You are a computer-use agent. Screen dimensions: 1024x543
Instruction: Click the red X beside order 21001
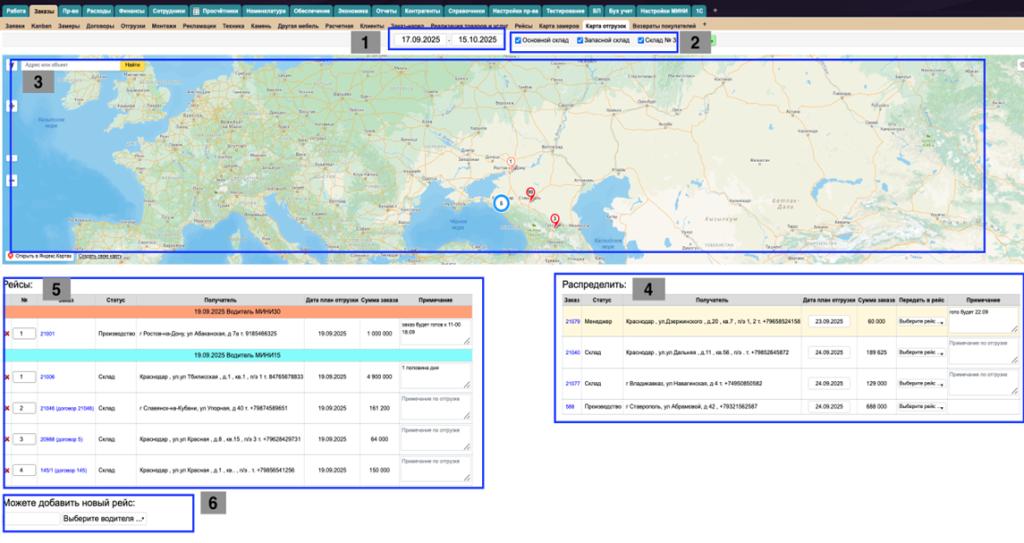click(6, 333)
